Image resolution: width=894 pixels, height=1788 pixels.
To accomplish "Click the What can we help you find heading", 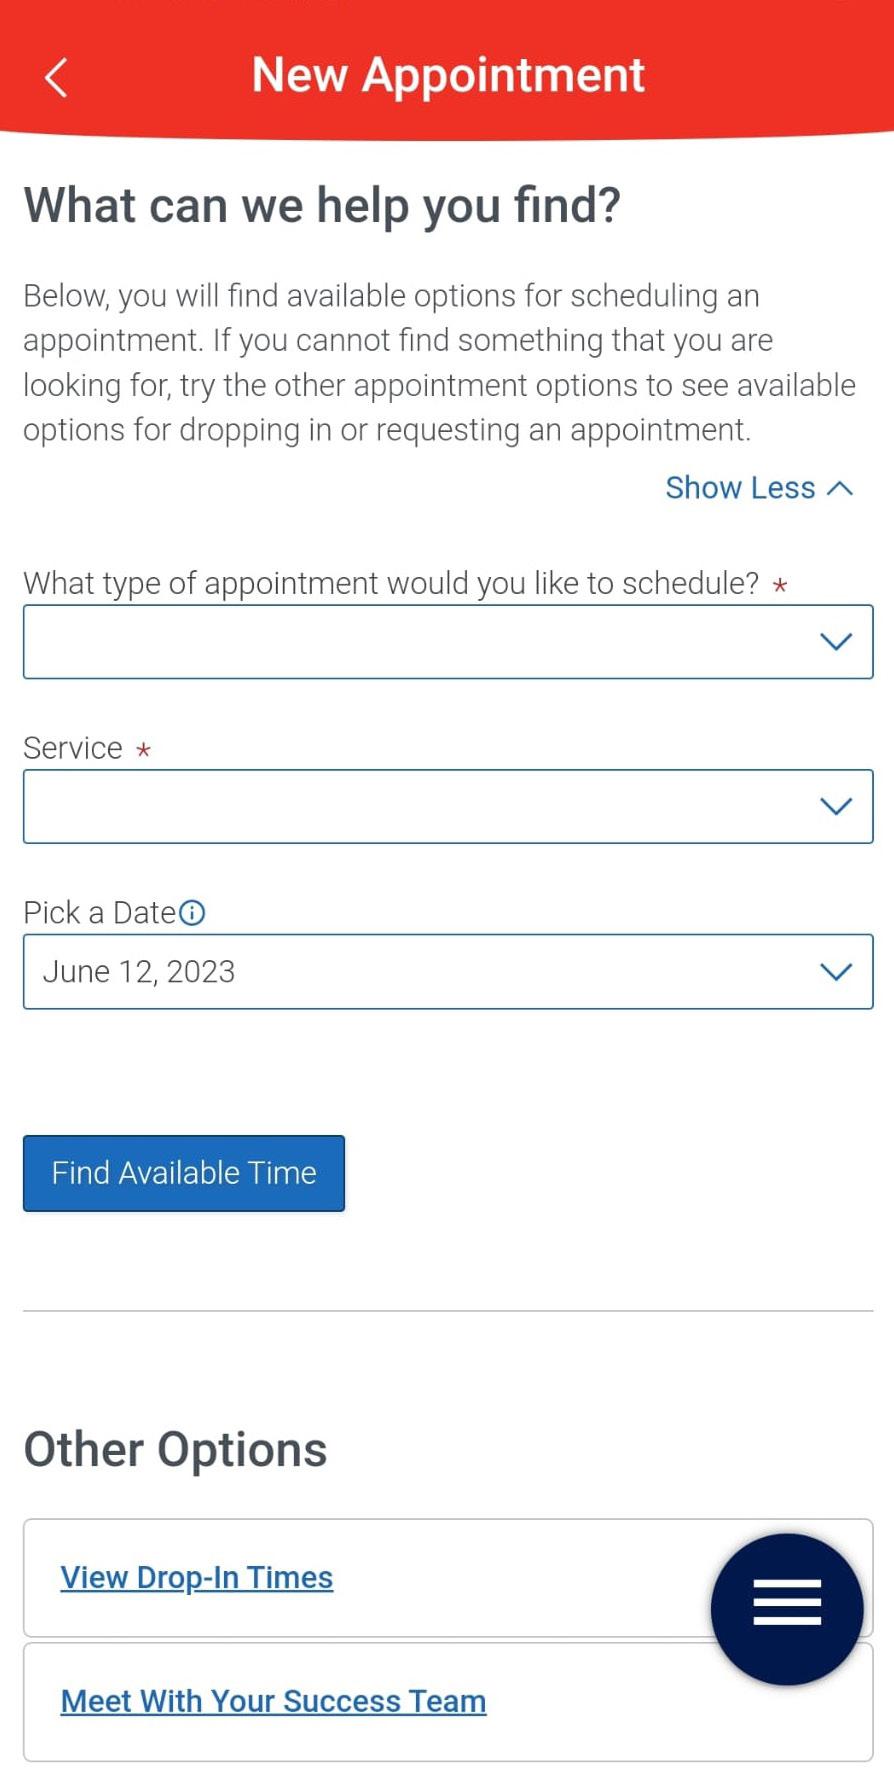I will 322,205.
